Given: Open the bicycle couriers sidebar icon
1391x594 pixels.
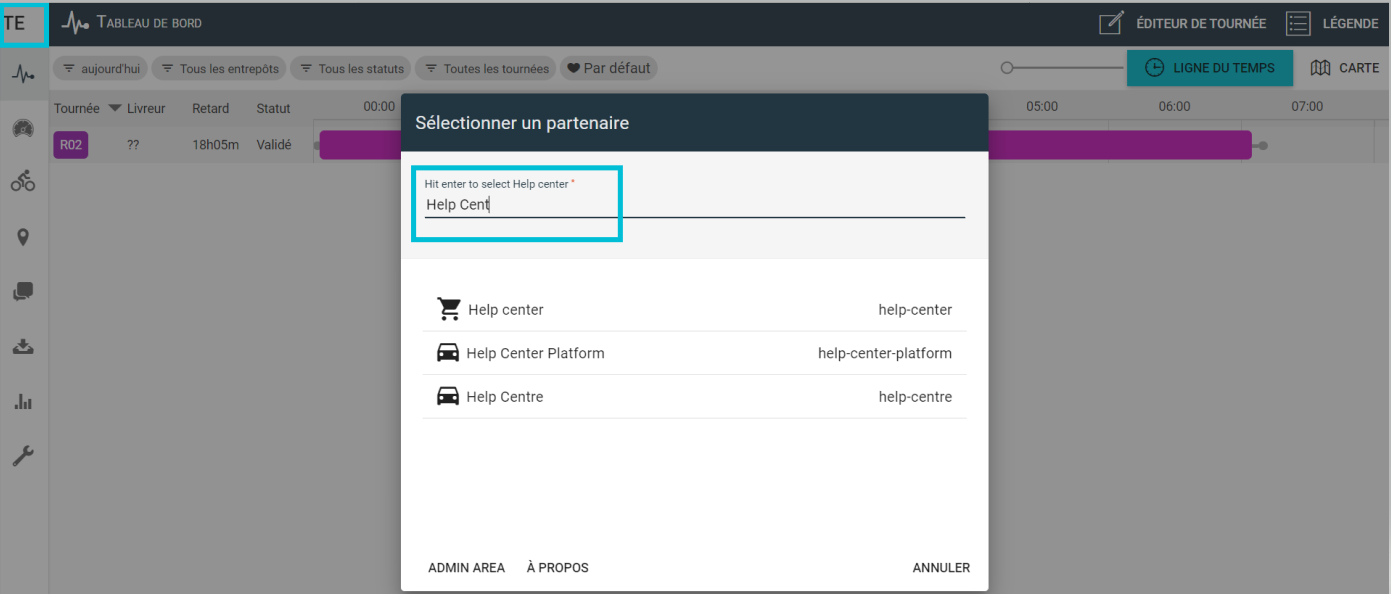Looking at the screenshot, I should (x=23, y=181).
